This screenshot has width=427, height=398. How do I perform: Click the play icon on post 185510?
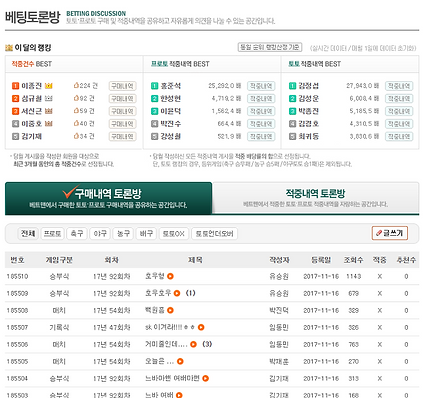(170, 276)
